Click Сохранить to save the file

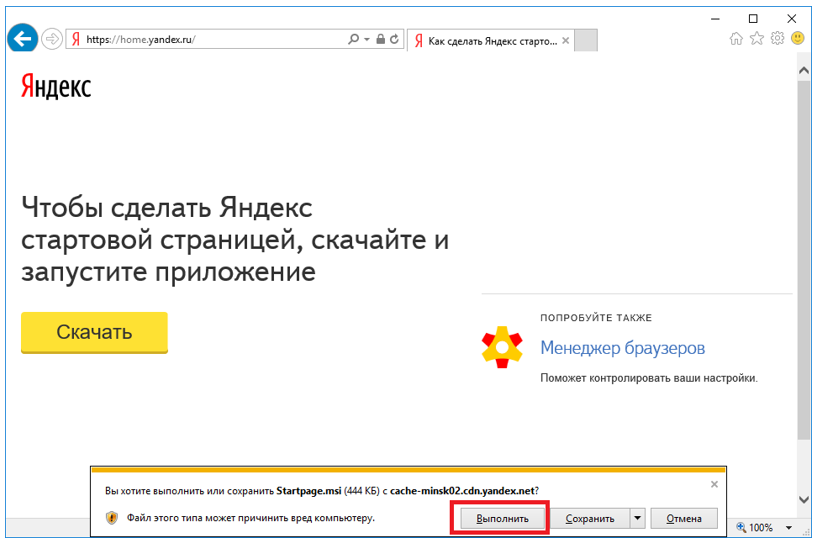590,519
